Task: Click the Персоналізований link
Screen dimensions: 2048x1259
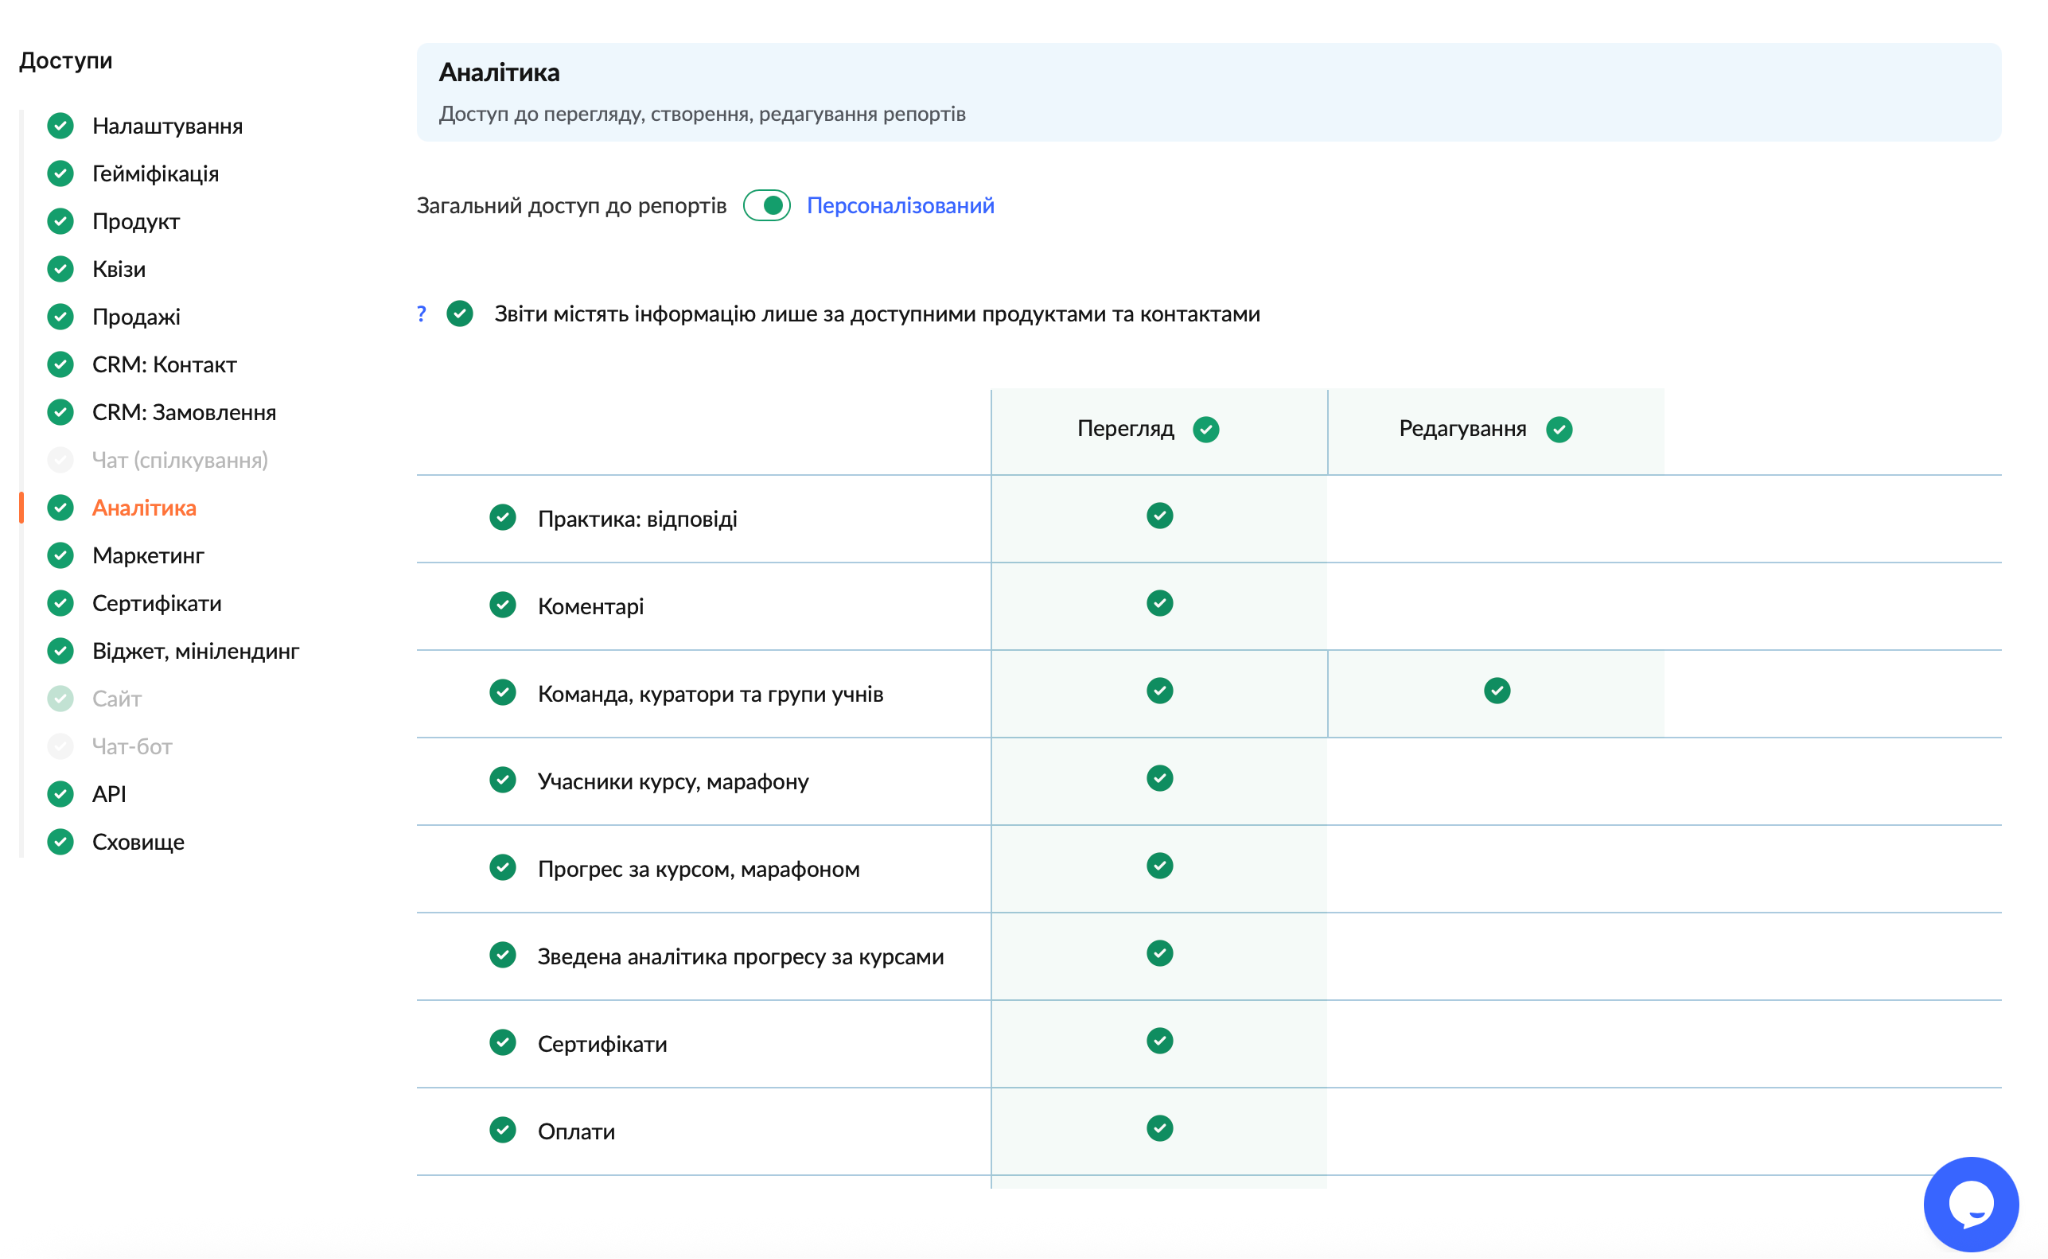Action: pos(900,205)
